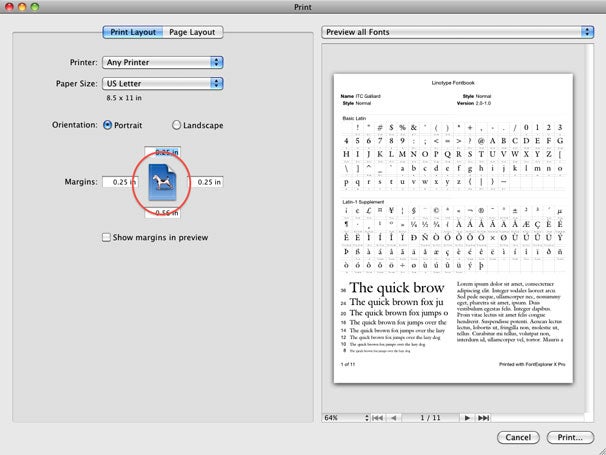Go to previous preview page
Screen dimensions: 606x455
point(393,418)
